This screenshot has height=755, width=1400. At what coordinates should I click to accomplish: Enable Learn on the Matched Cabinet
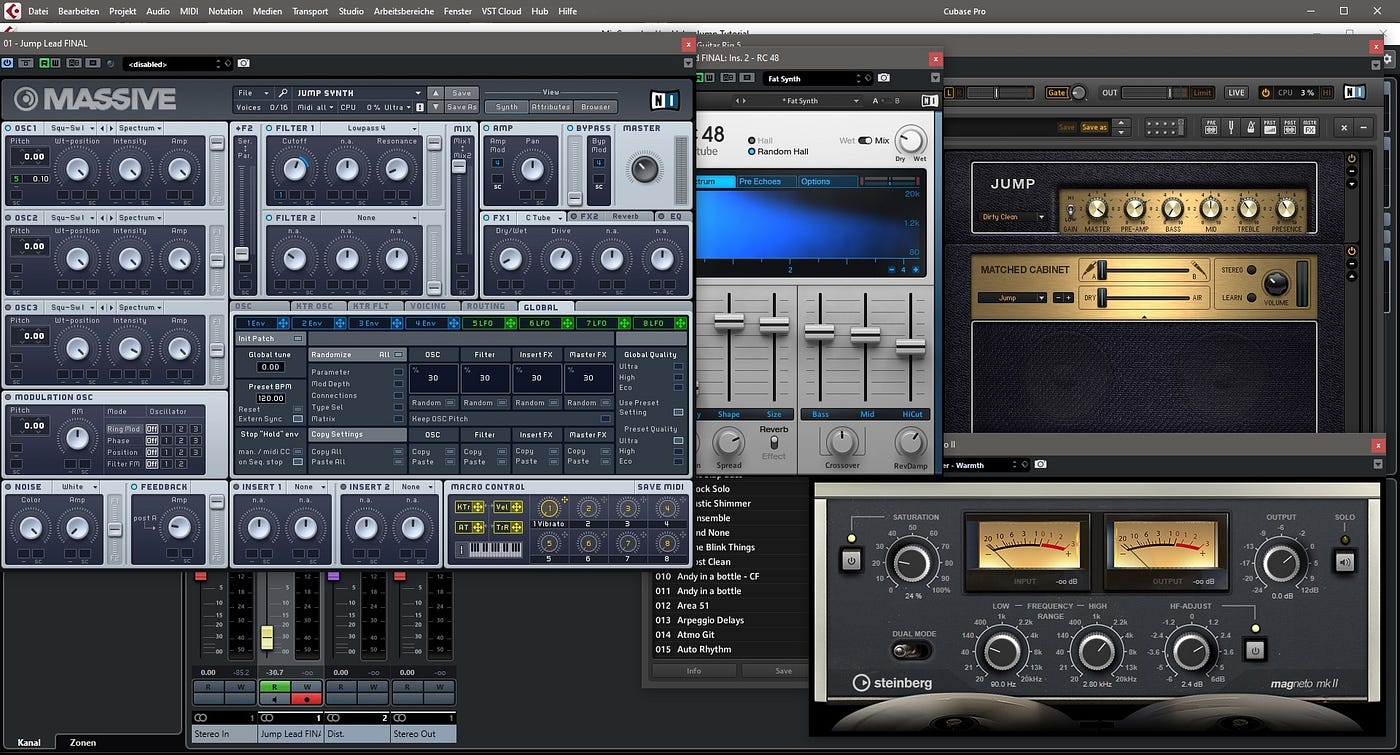pos(1251,297)
